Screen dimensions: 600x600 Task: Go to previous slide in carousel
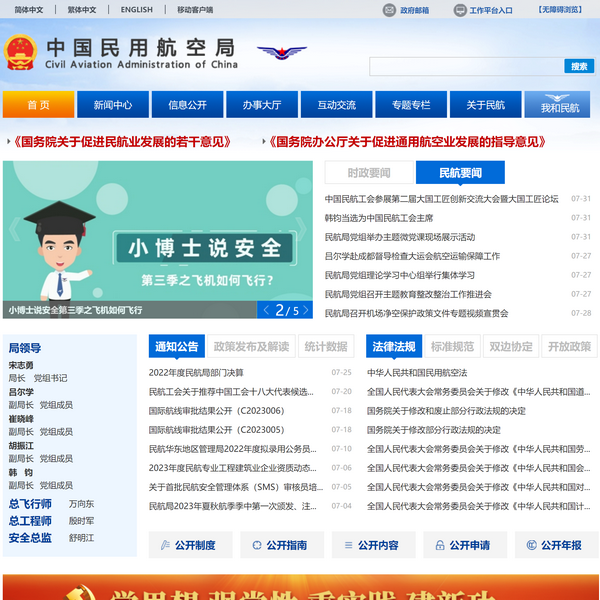(x=265, y=310)
